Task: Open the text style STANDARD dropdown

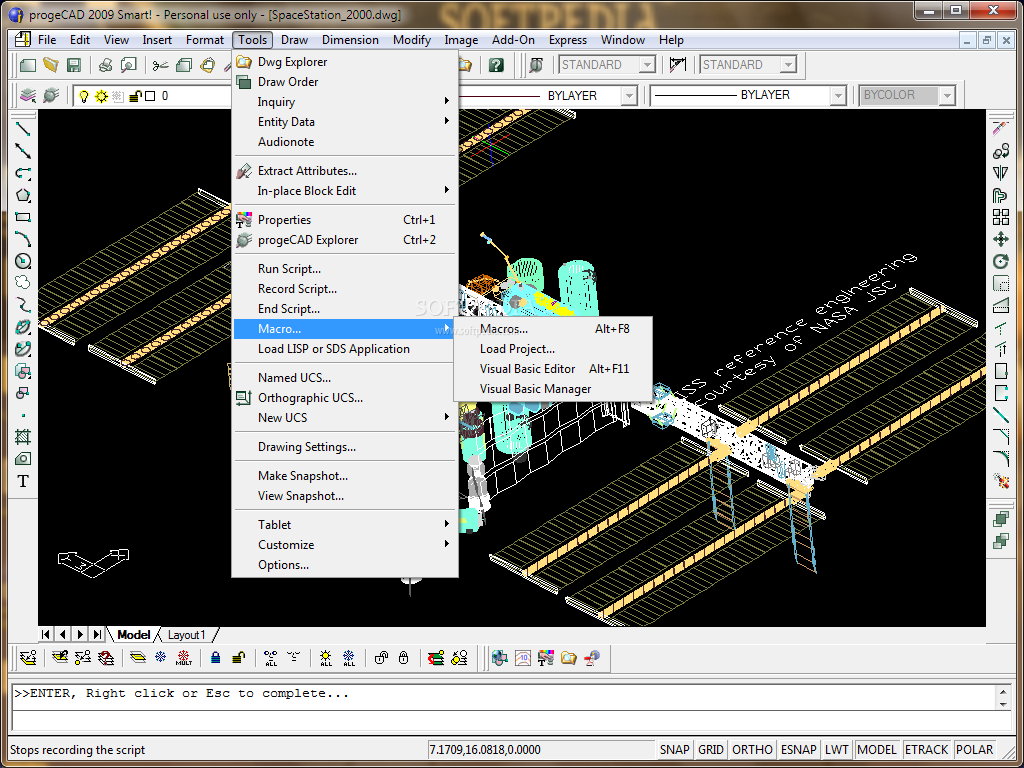Action: click(x=647, y=65)
